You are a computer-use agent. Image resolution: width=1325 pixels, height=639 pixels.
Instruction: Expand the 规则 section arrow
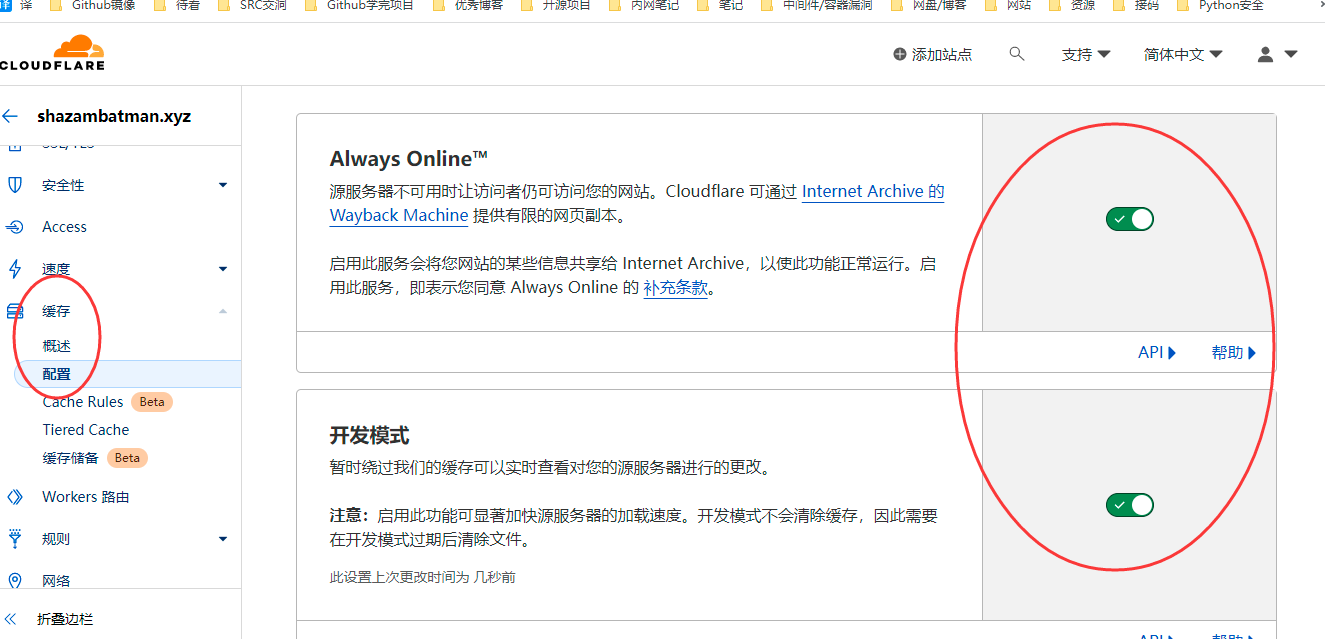(x=223, y=539)
